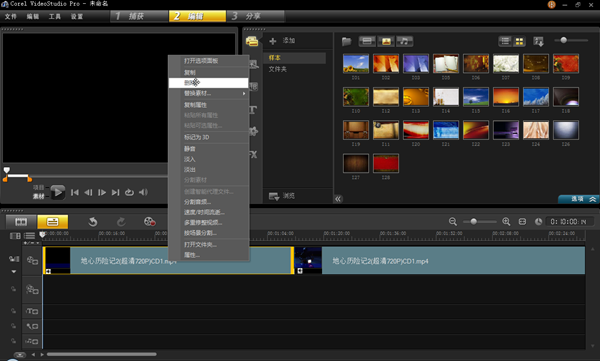Zoom in the timeline
The width and height of the screenshot is (600, 361).
(506, 222)
